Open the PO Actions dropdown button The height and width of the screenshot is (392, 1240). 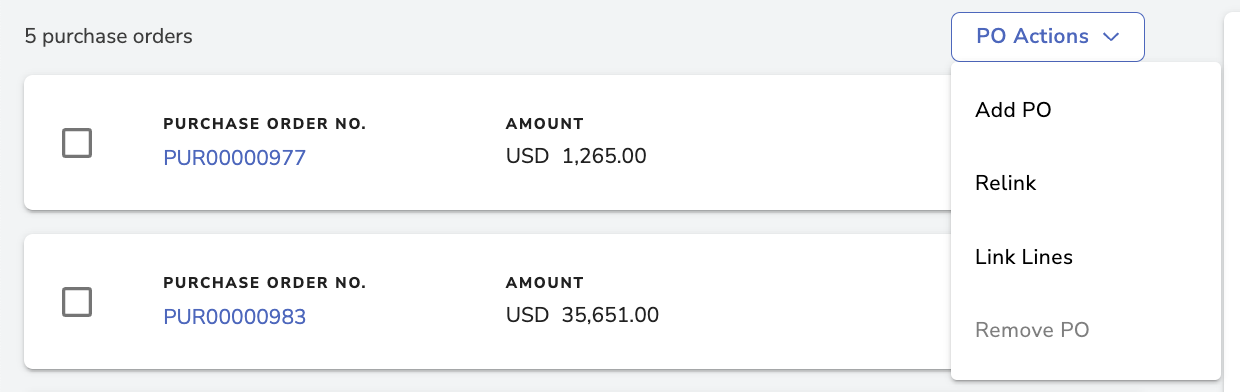pyautogui.click(x=1048, y=37)
